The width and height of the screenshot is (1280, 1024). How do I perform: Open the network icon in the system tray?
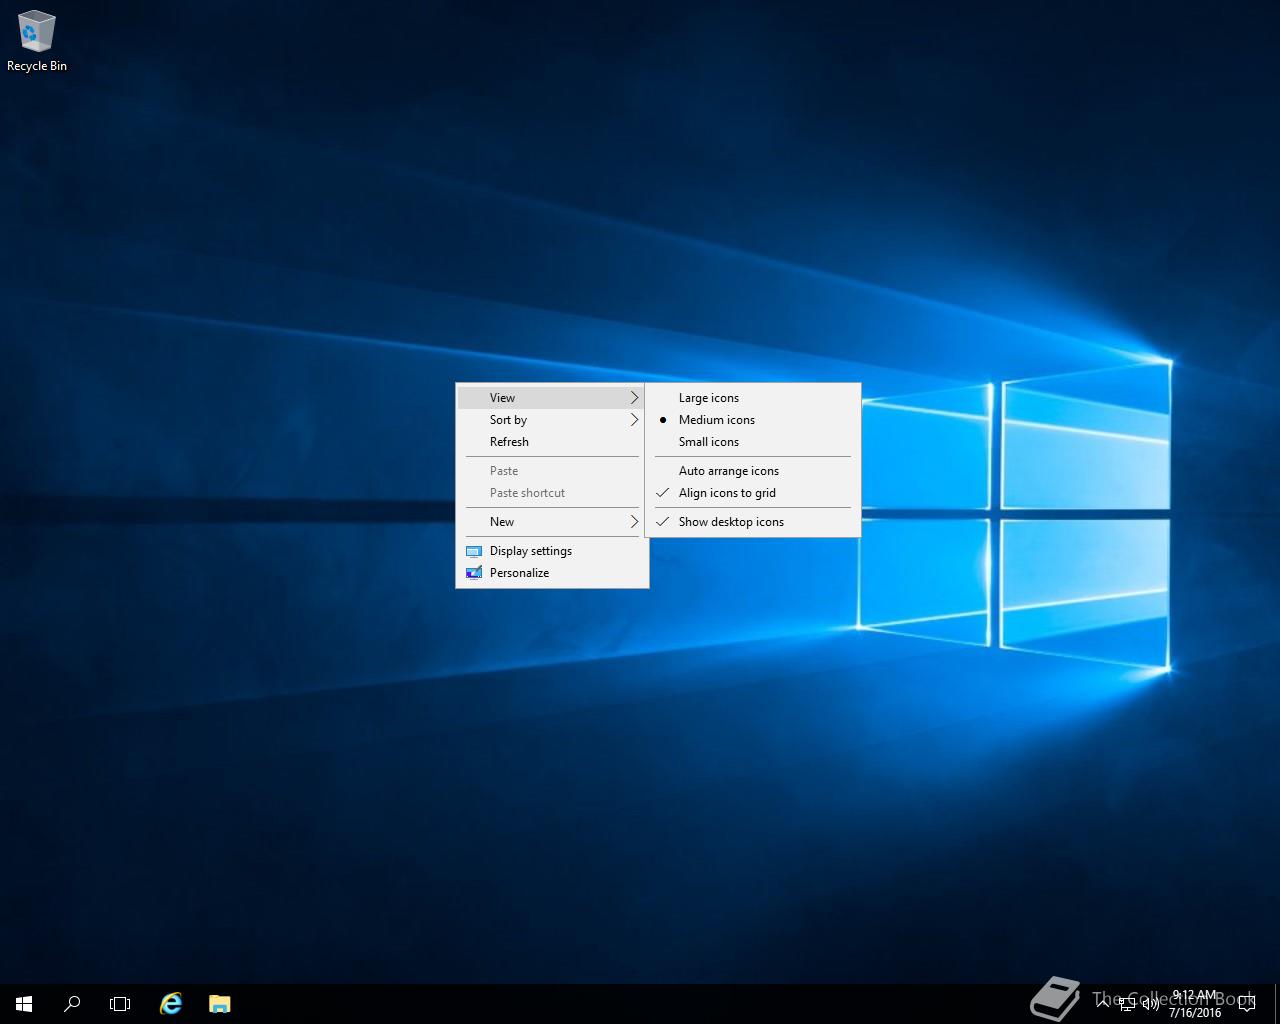click(x=1127, y=1004)
